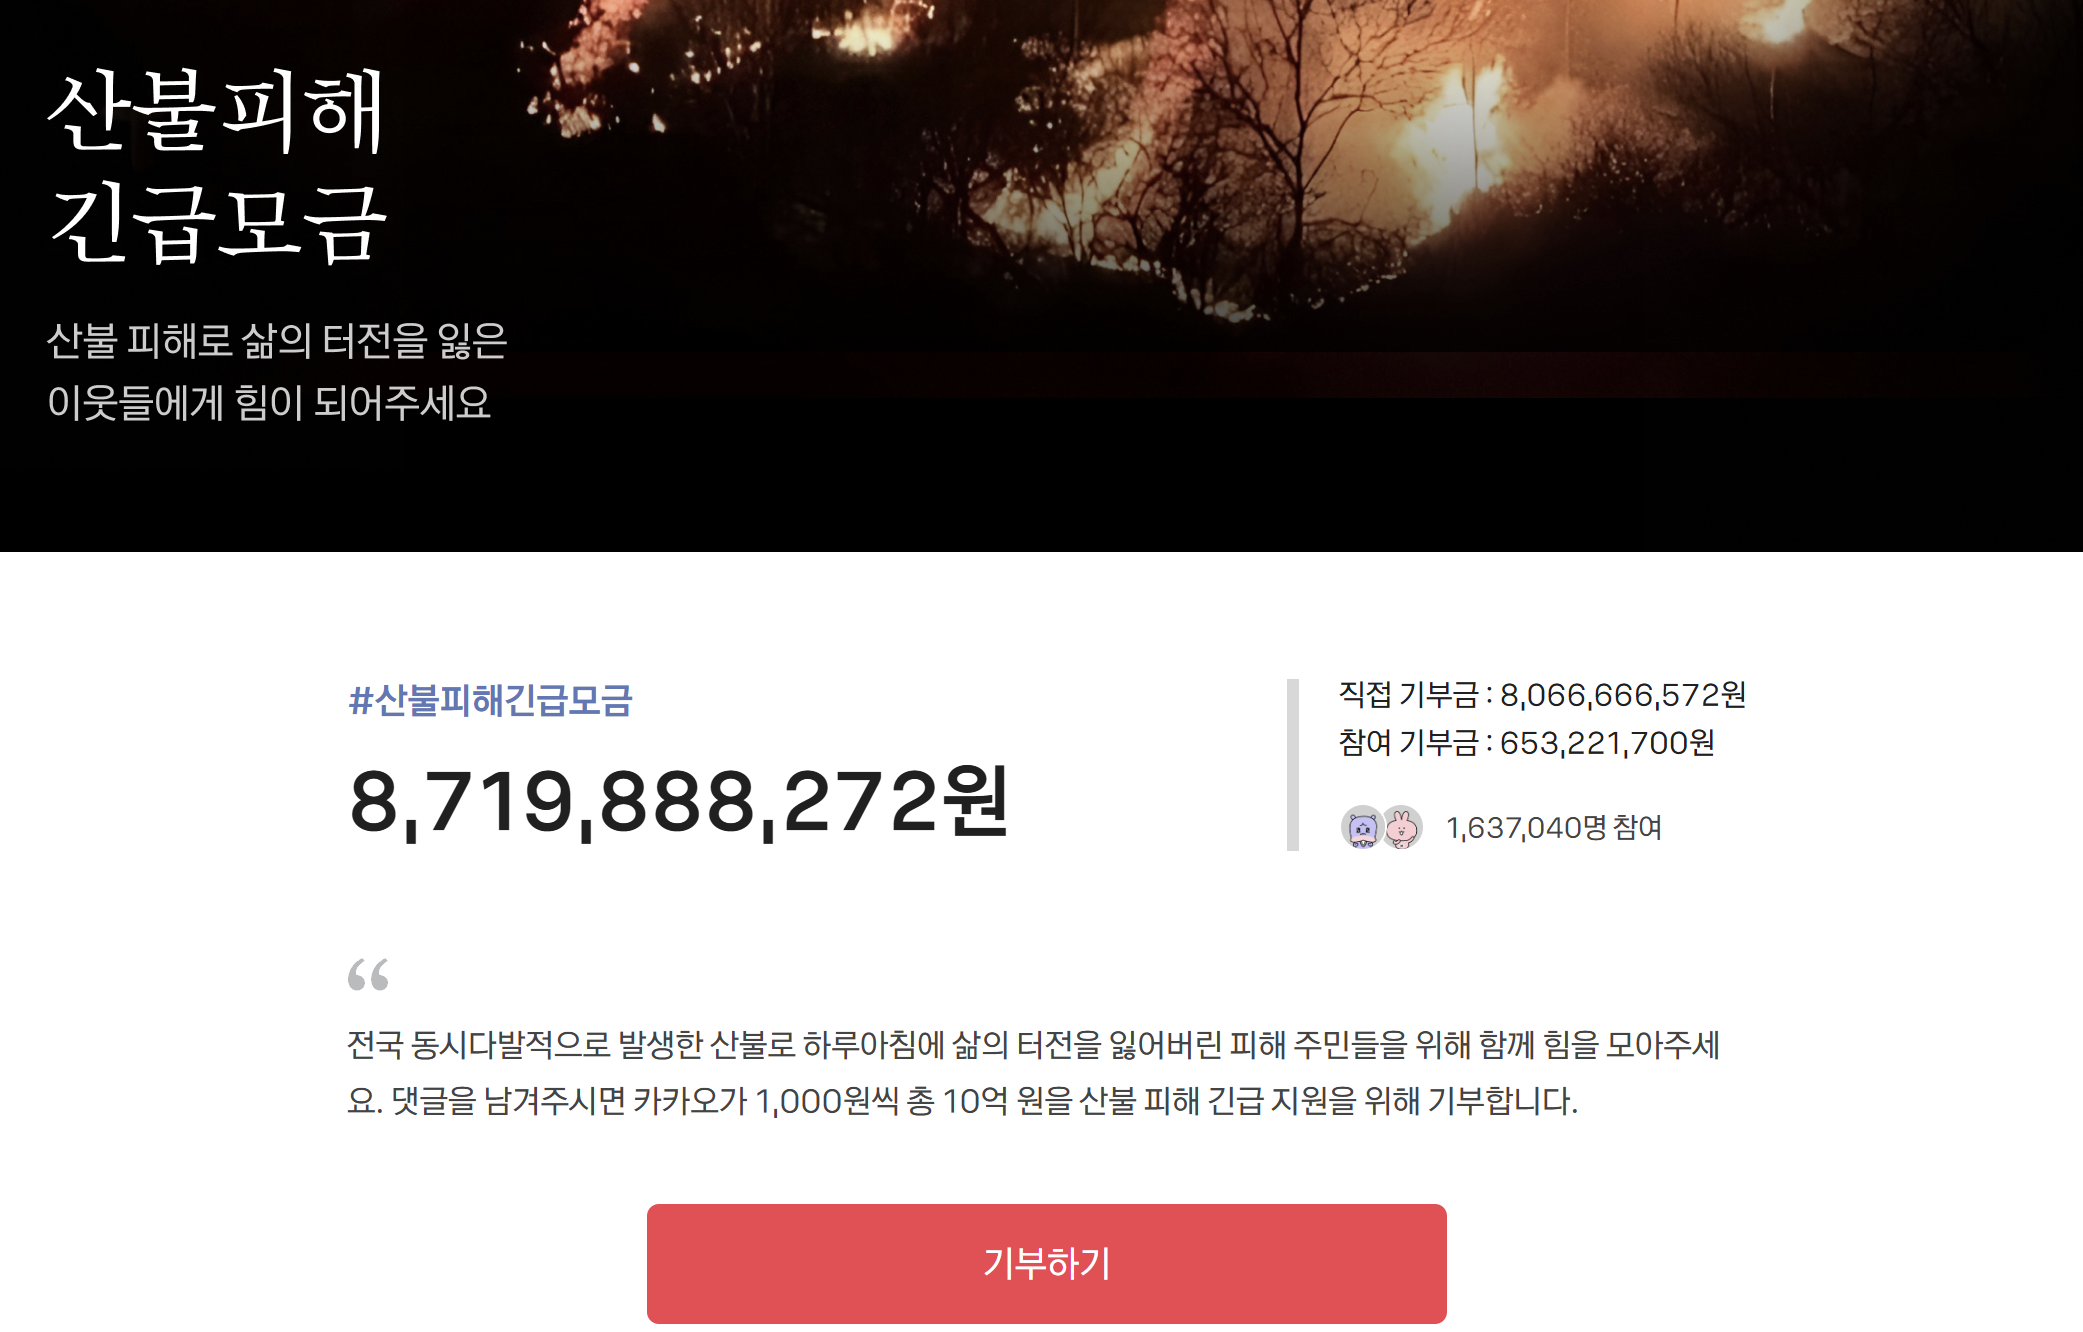This screenshot has width=2083, height=1332.
Task: Click the pink rabbit avatar icon
Action: pos(1402,827)
